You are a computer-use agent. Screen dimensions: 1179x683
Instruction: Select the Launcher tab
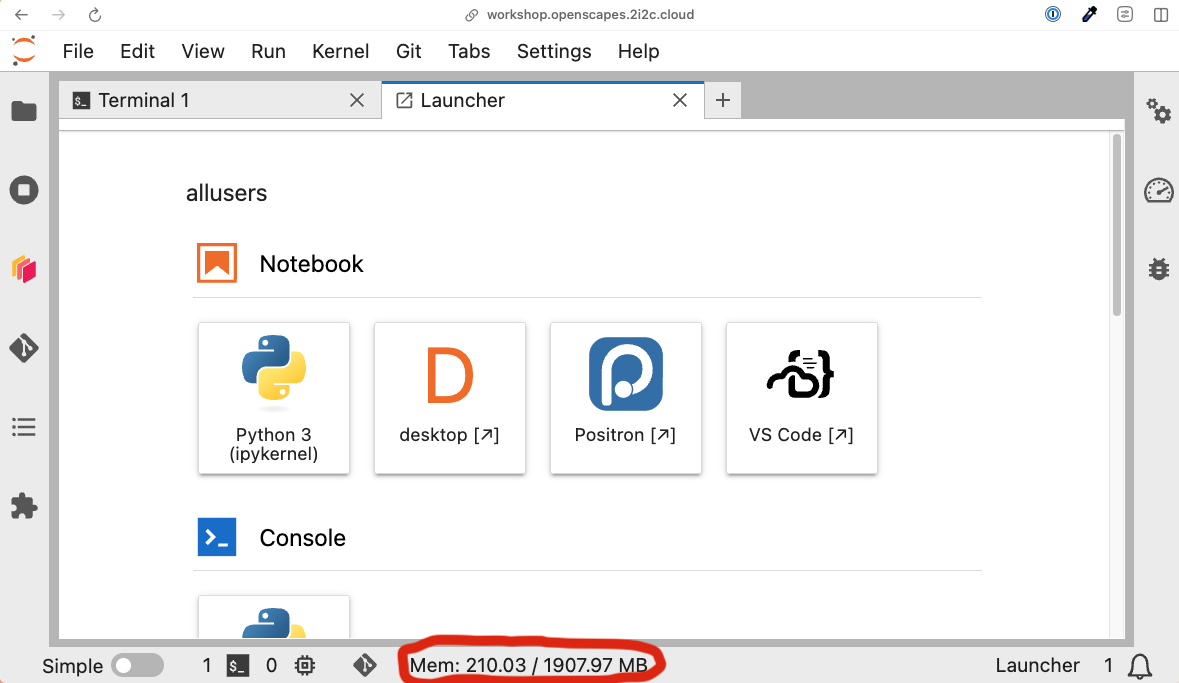pos(543,100)
